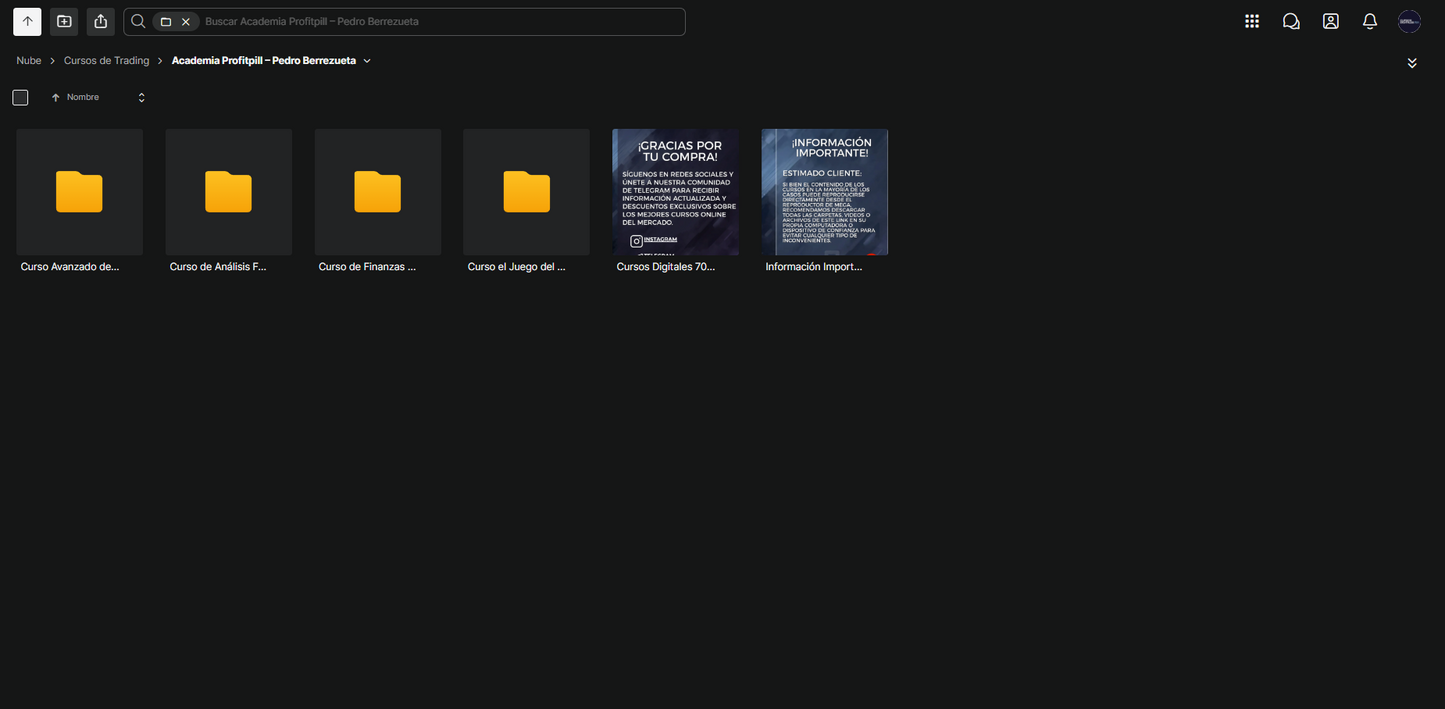Click the Curso de Análisis F... name label
The width and height of the screenshot is (1445, 709).
click(218, 267)
